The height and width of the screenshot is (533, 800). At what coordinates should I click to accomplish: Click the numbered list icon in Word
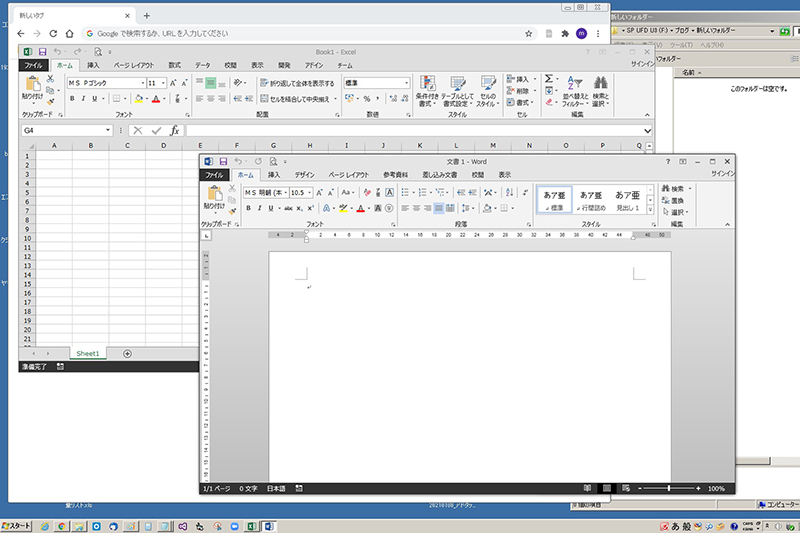(422, 192)
